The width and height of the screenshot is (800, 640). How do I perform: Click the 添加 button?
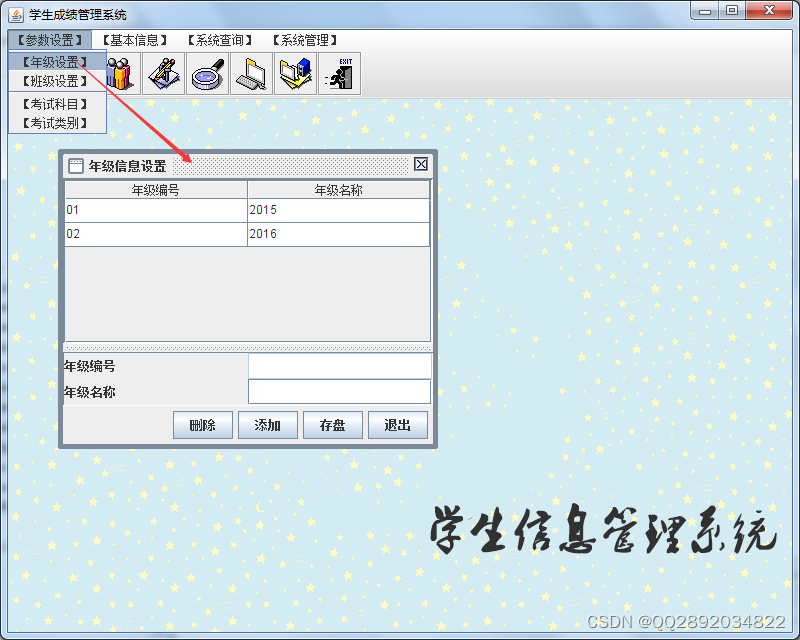(268, 425)
